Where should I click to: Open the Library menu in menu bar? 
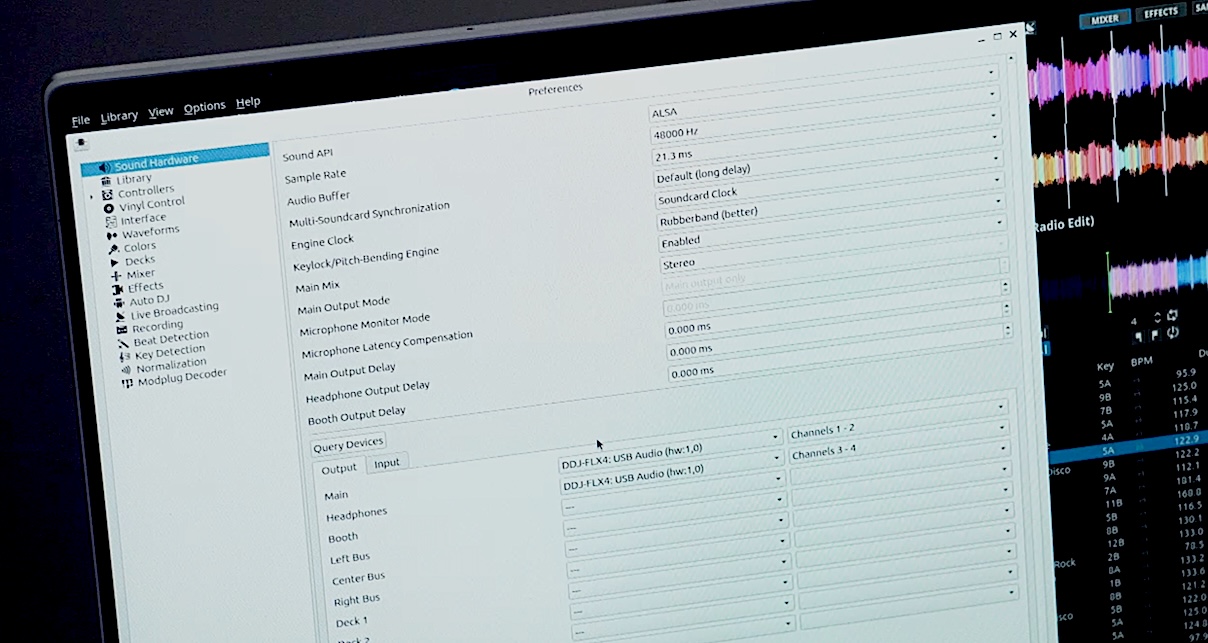pos(119,116)
